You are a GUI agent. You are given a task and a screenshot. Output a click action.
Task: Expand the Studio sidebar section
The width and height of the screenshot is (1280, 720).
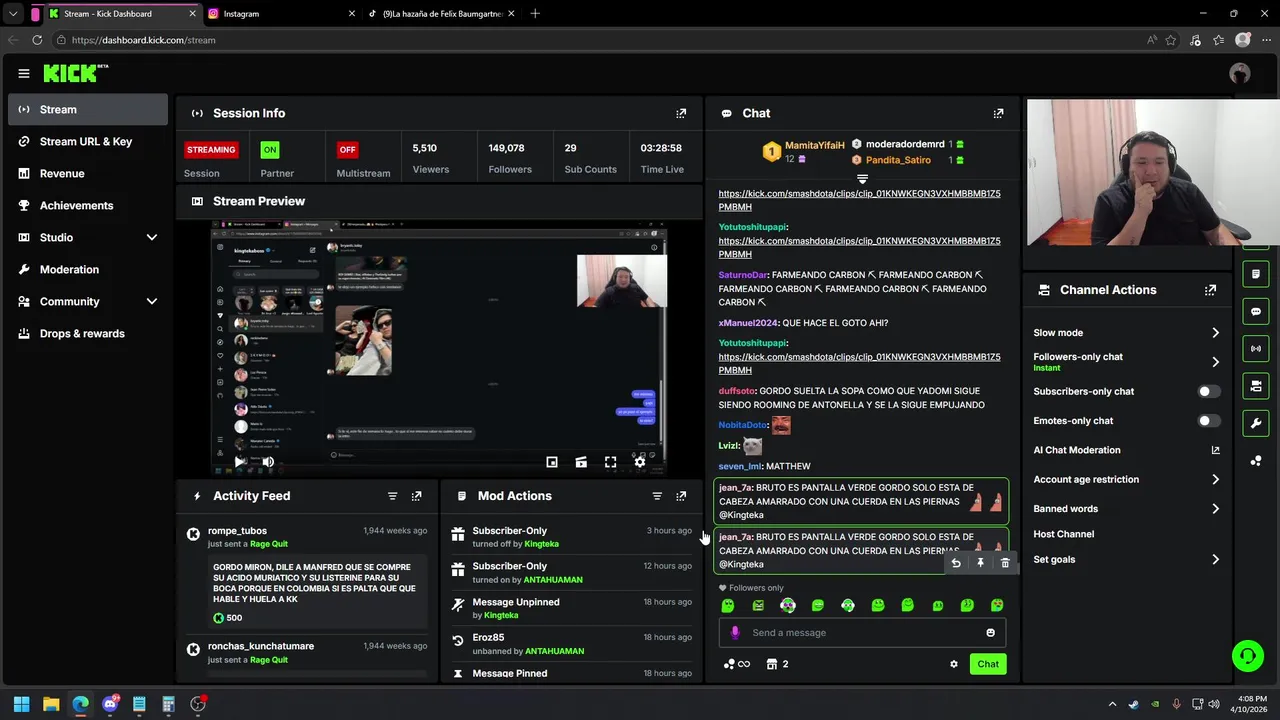152,238
